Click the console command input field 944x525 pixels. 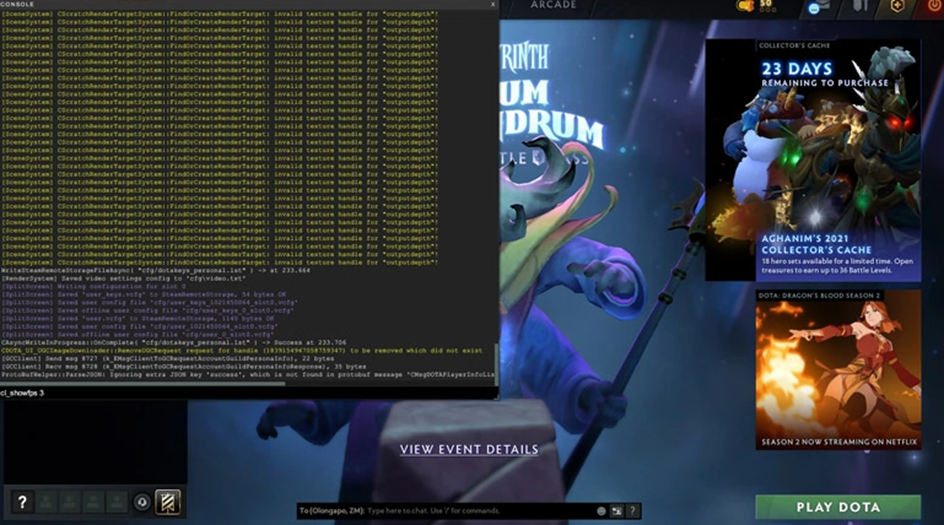coord(249,393)
